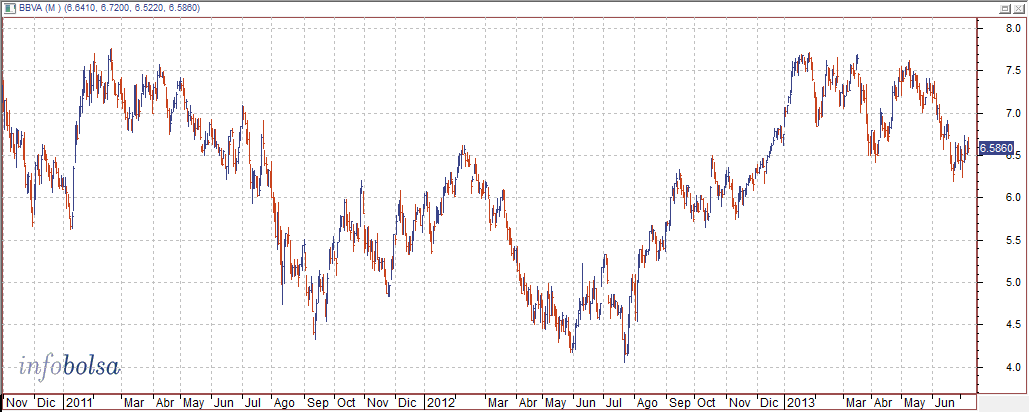Image resolution: width=1029 pixels, height=412 pixels.
Task: Click the 7.5 price axis label
Action: 1011,71
